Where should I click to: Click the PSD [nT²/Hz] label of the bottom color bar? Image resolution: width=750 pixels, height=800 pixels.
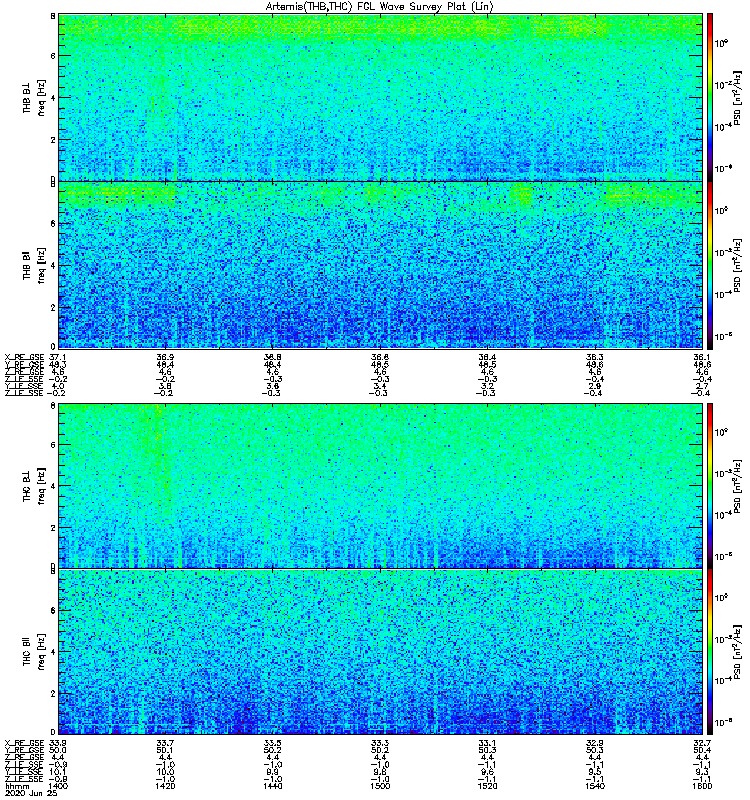738,652
